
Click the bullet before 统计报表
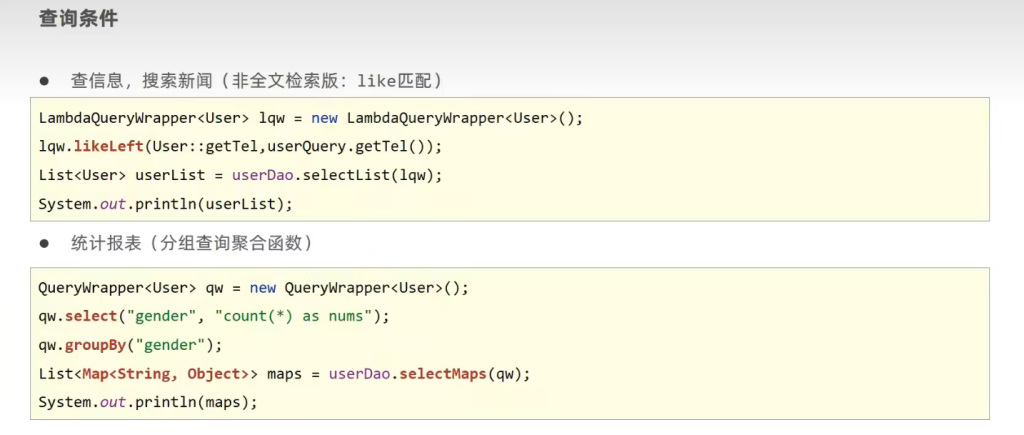44,243
